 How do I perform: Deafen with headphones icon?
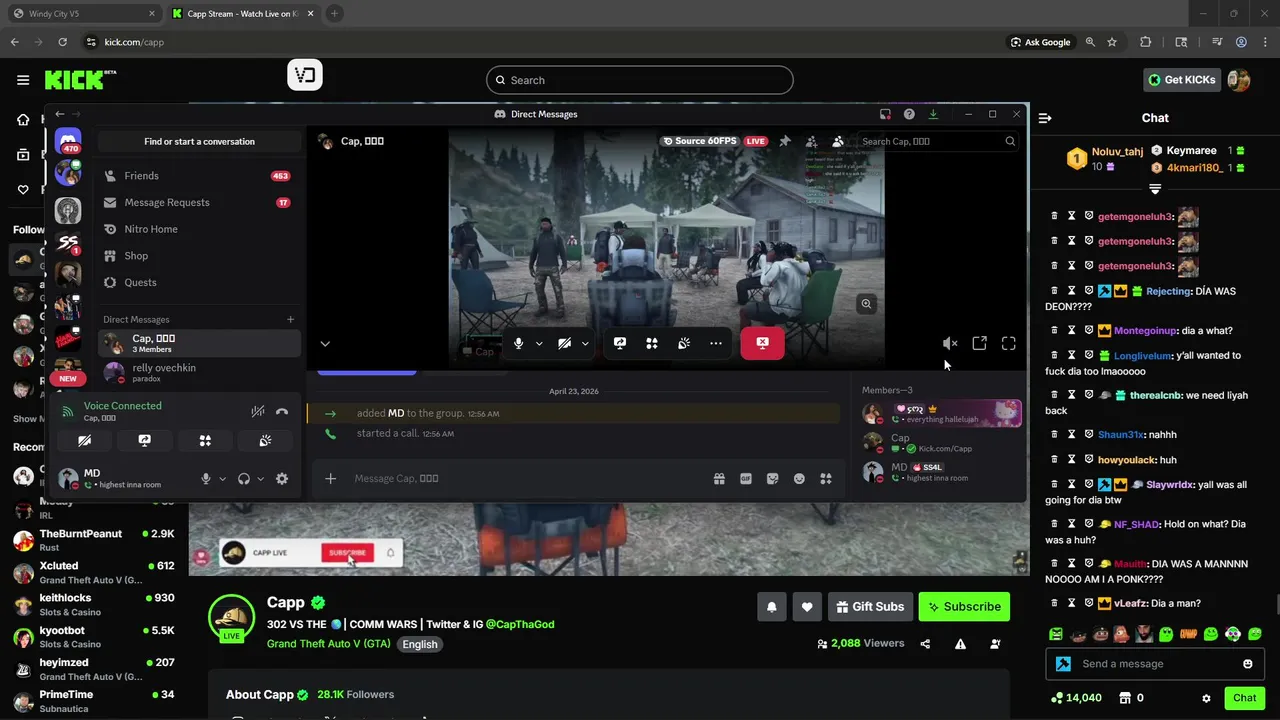pos(244,479)
